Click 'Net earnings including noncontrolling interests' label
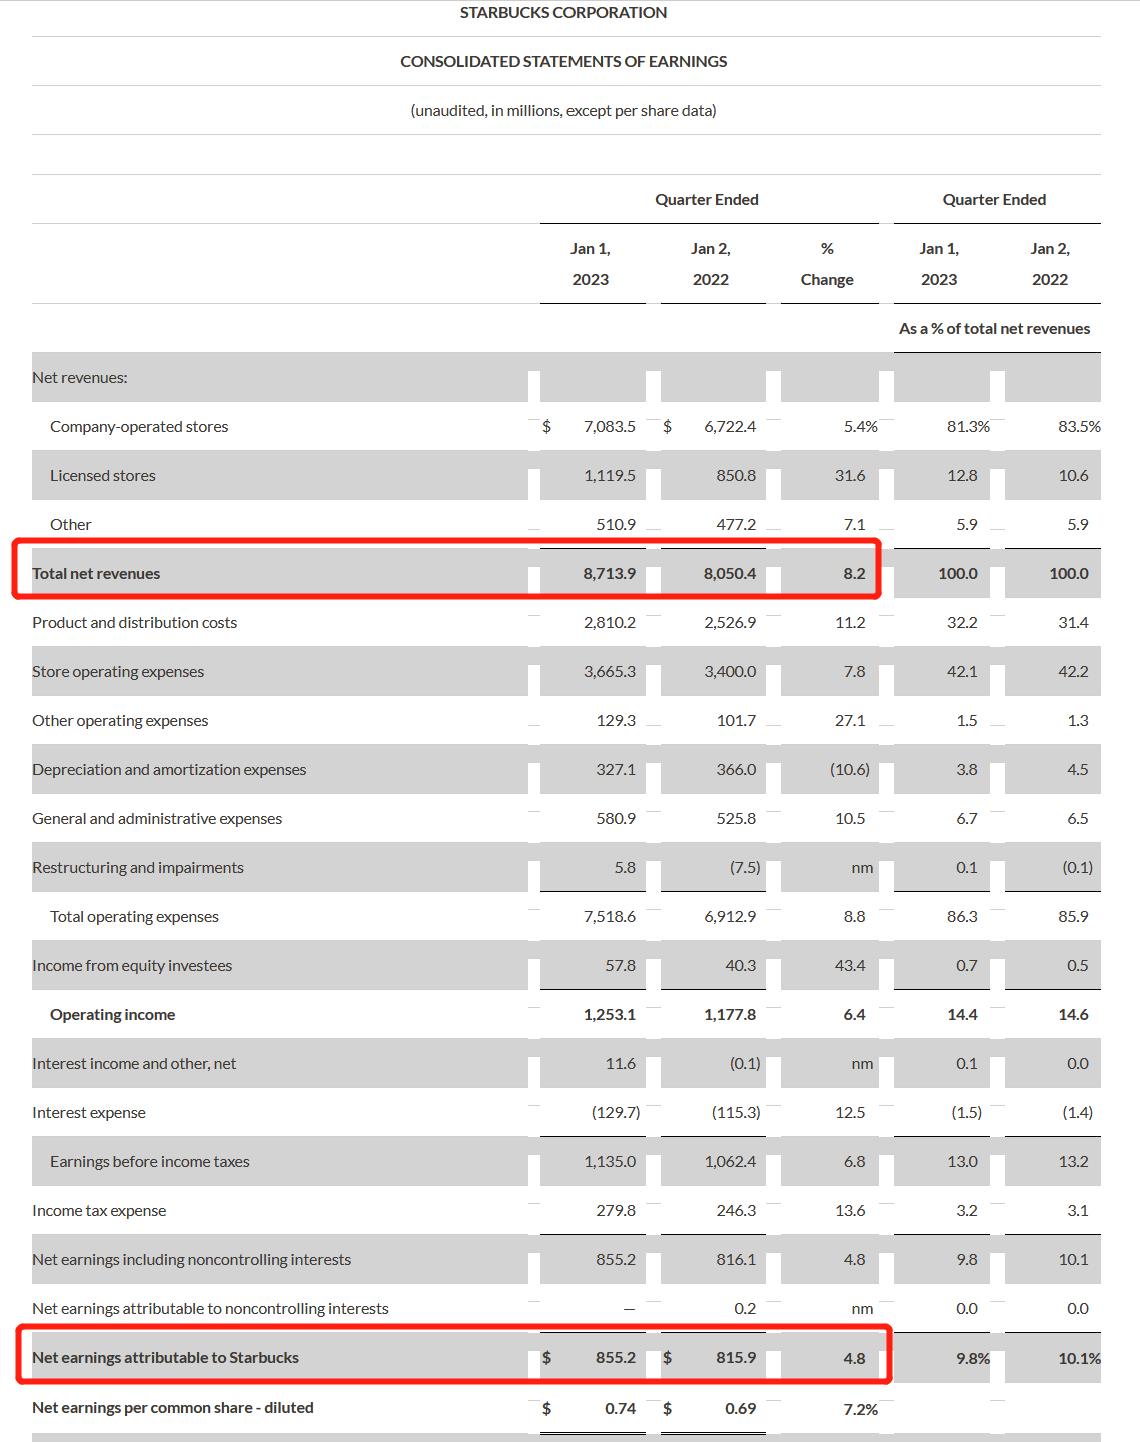Image resolution: width=1140 pixels, height=1442 pixels. click(x=191, y=1260)
